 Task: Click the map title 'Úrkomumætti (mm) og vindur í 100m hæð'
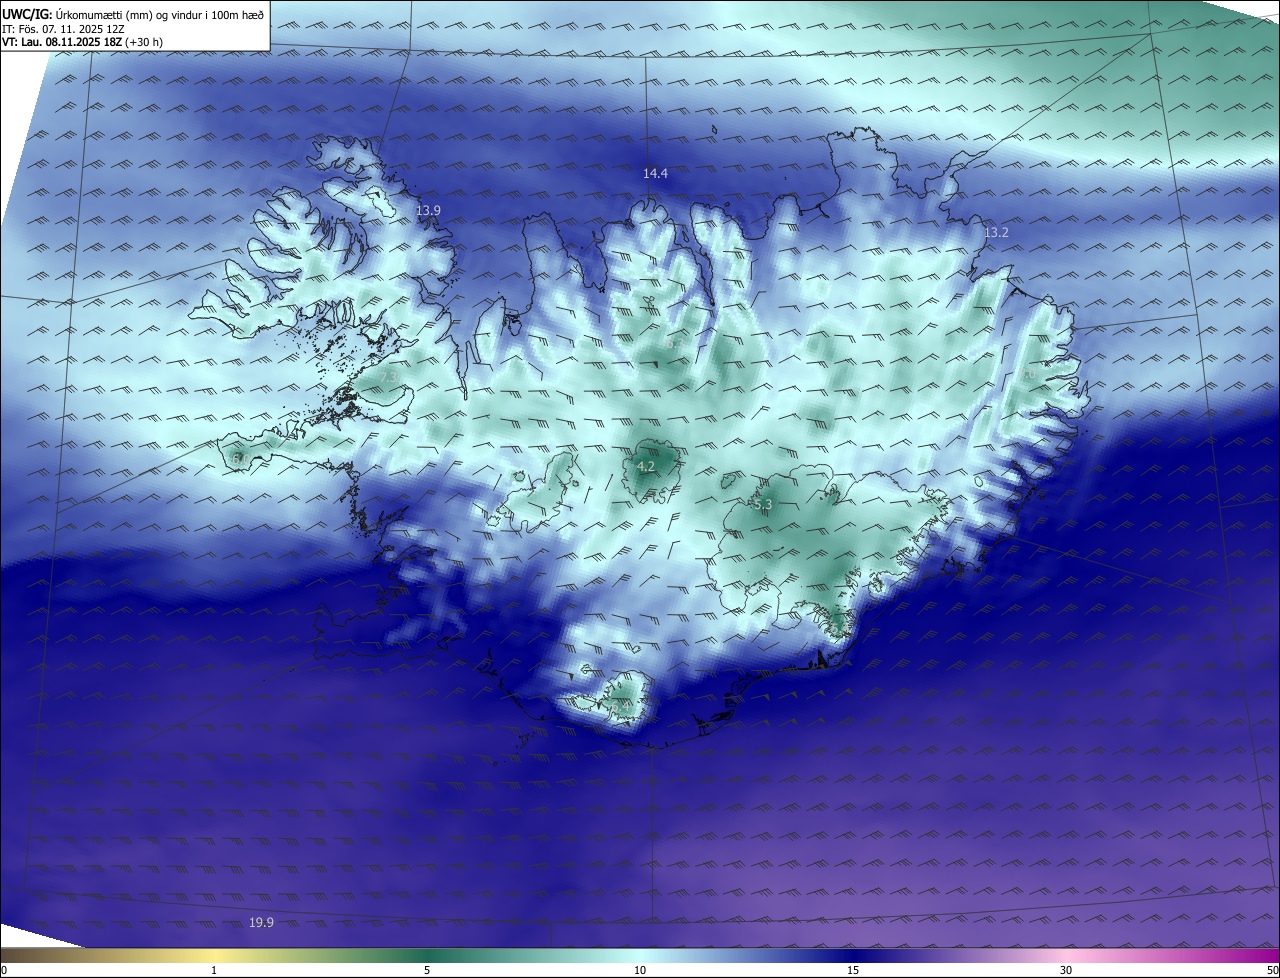(x=158, y=14)
